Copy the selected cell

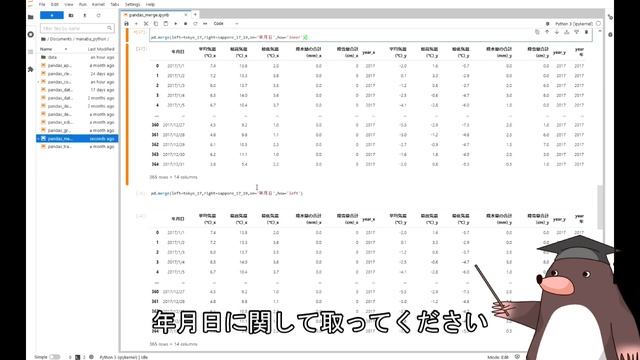click(156, 24)
